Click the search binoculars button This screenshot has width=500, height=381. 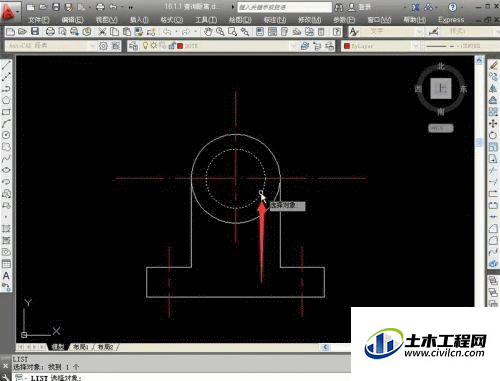pyautogui.click(x=339, y=7)
